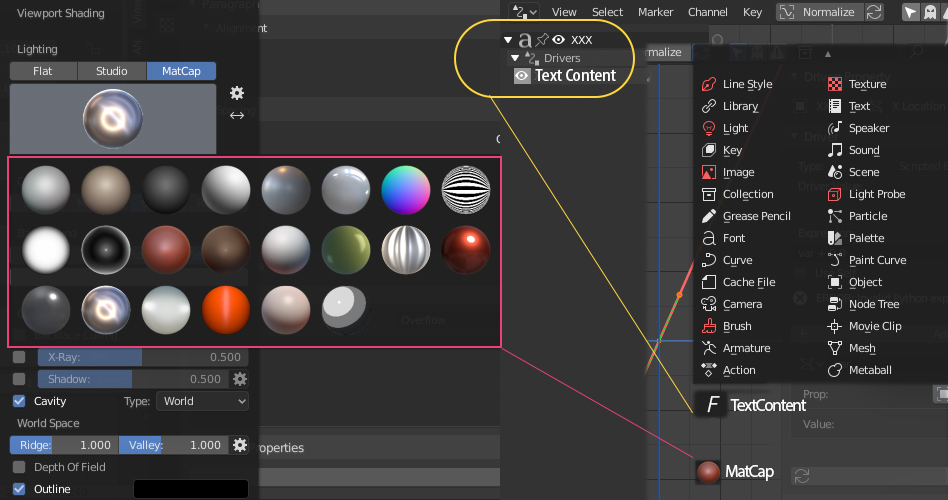This screenshot has width=948, height=500.
Task: Select the zebra-striped MatCap sphere
Action: [x=466, y=190]
